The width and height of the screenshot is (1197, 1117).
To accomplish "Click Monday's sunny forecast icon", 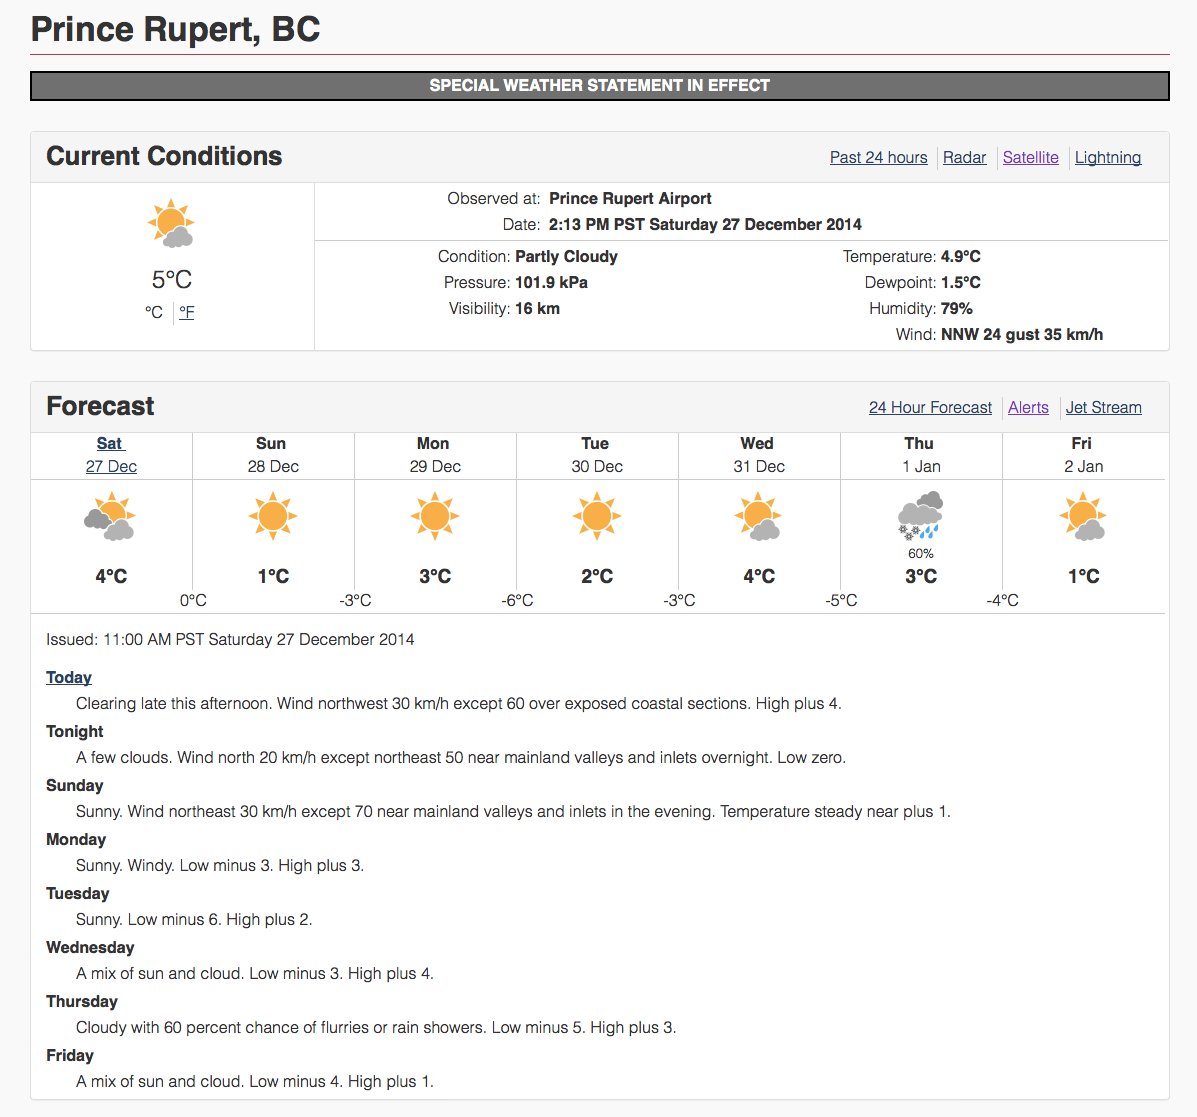I will [x=435, y=517].
